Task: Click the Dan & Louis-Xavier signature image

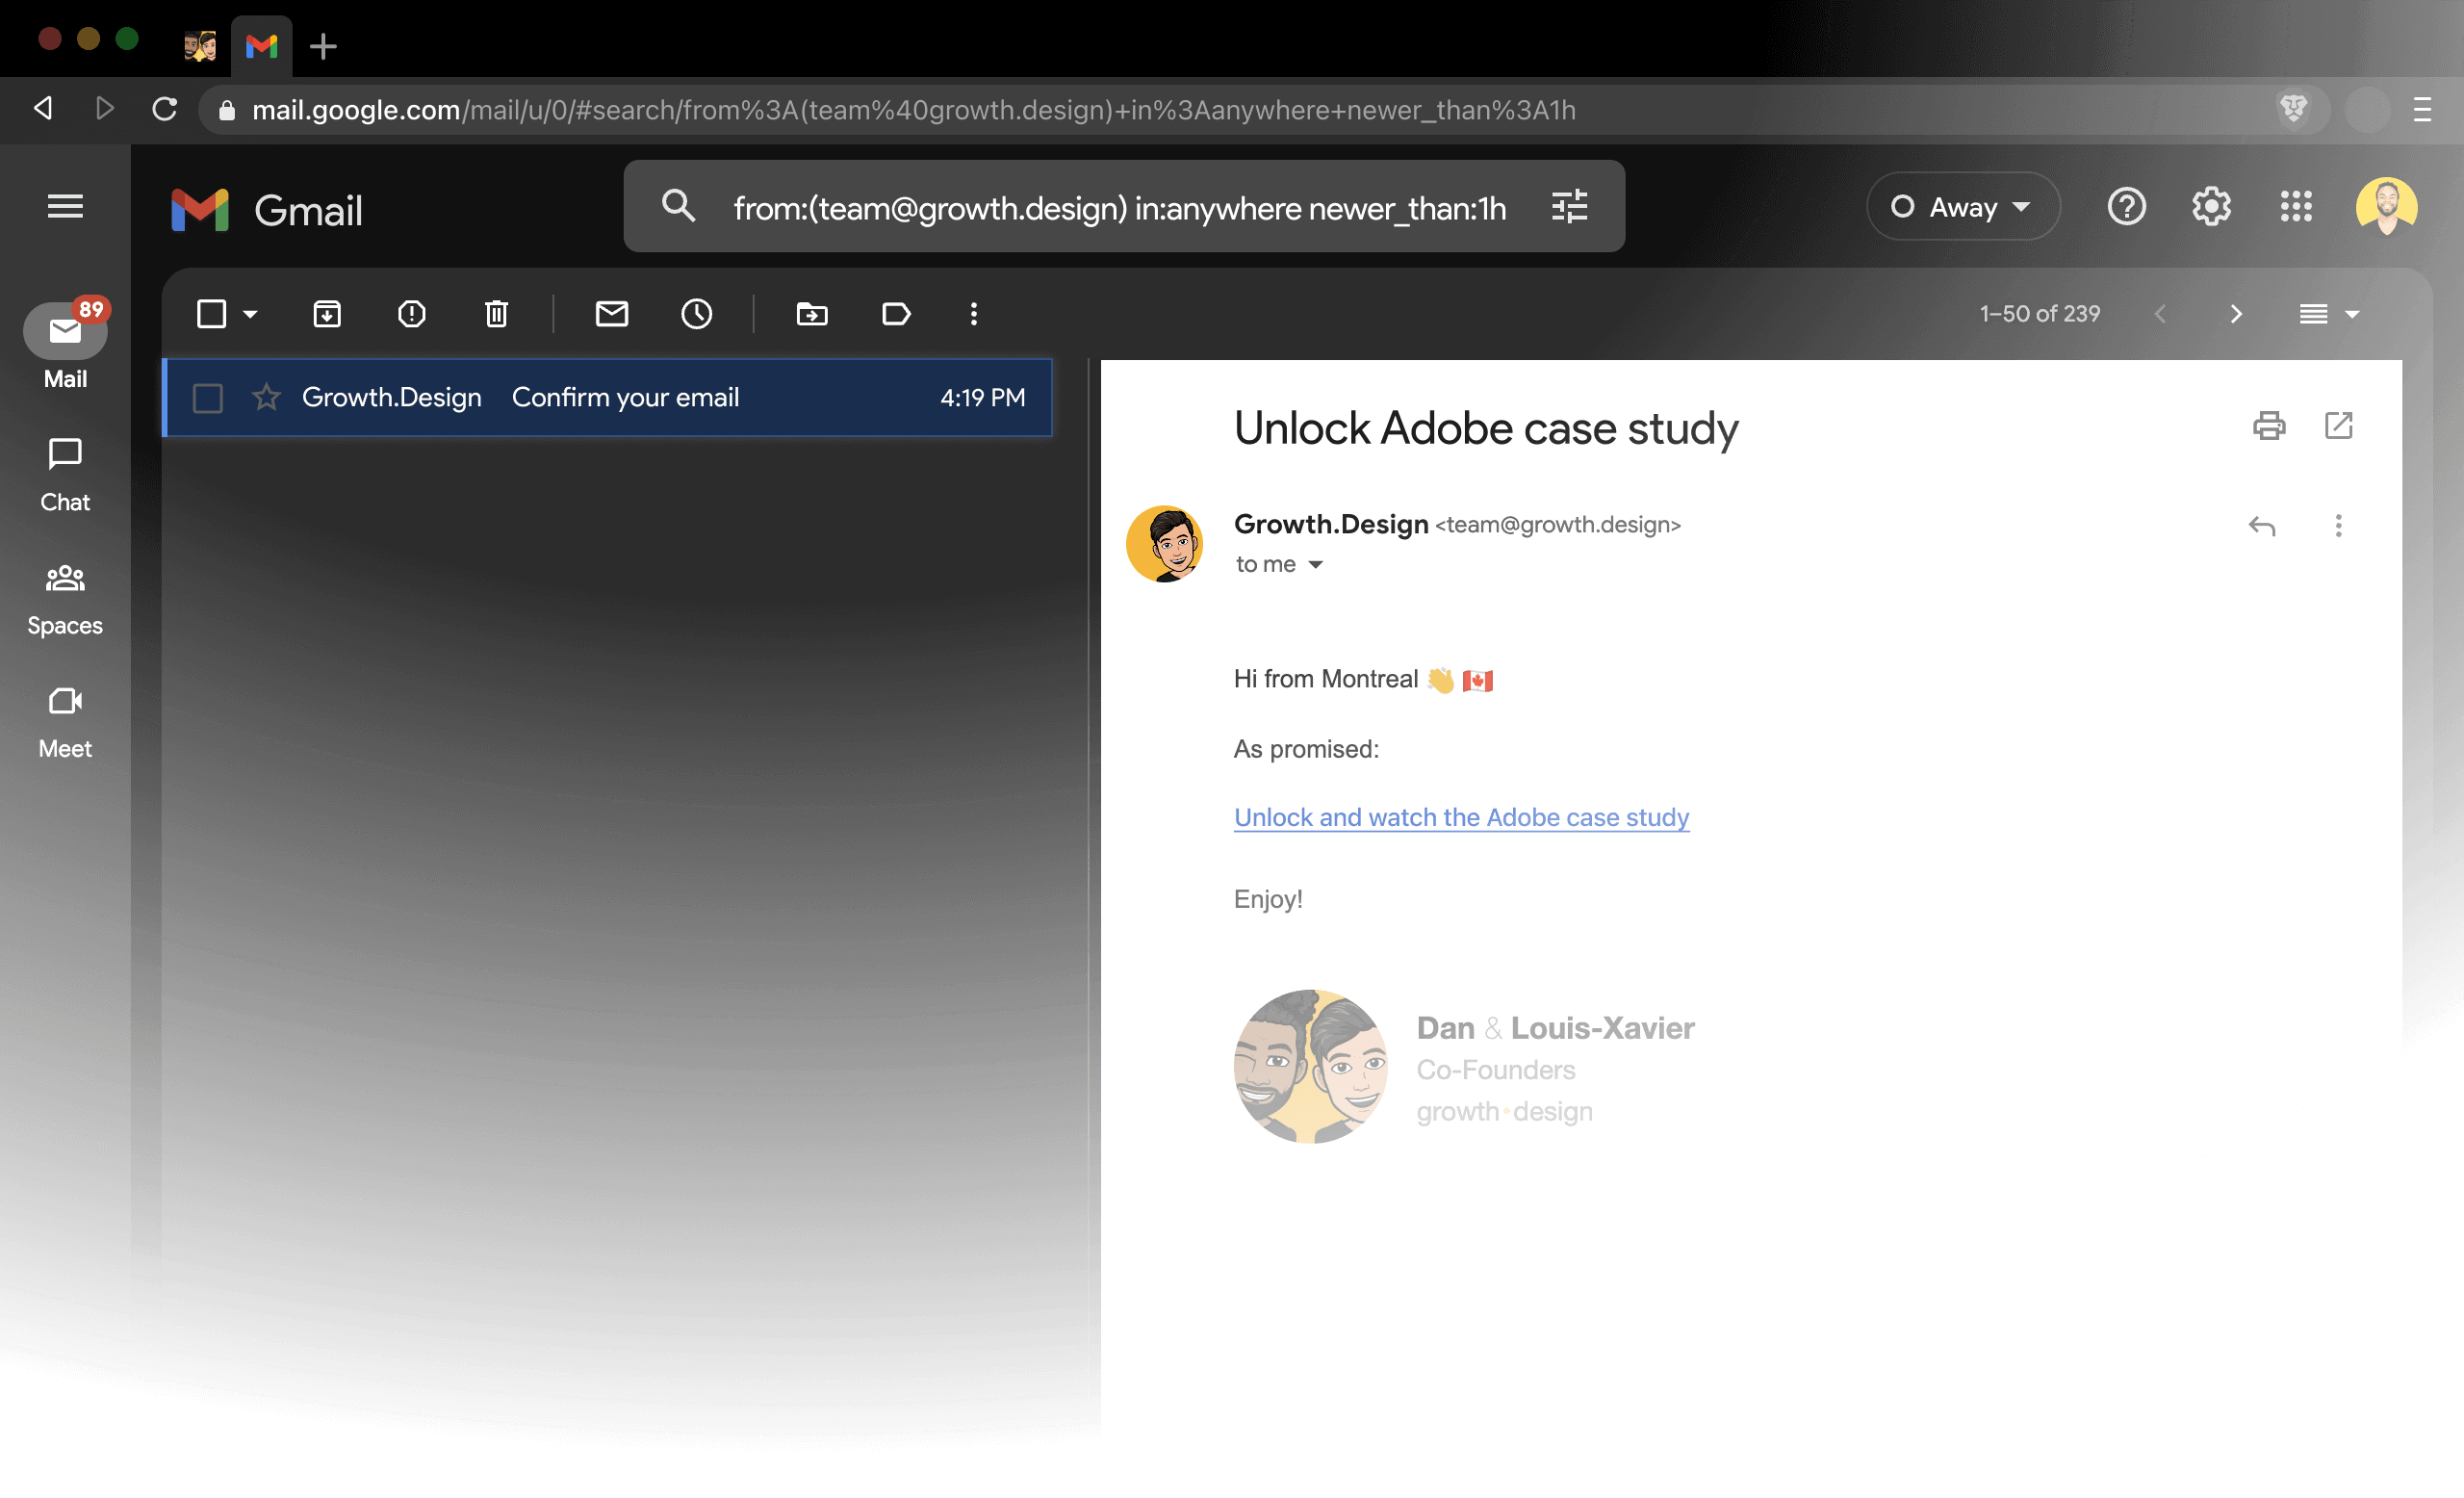Action: [x=1310, y=1066]
